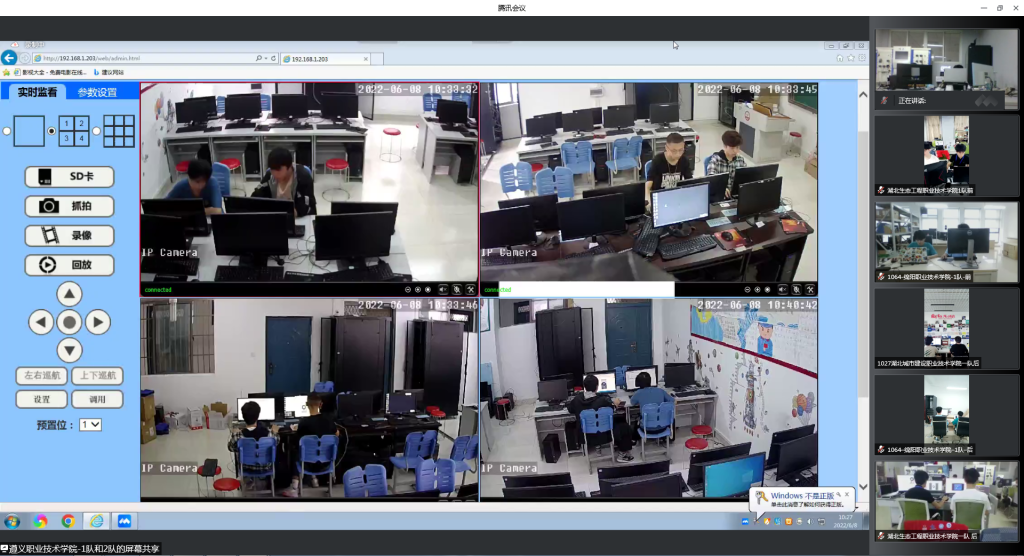Click the 调用 preset recall button
This screenshot has height=556, width=1024.
[x=97, y=399]
